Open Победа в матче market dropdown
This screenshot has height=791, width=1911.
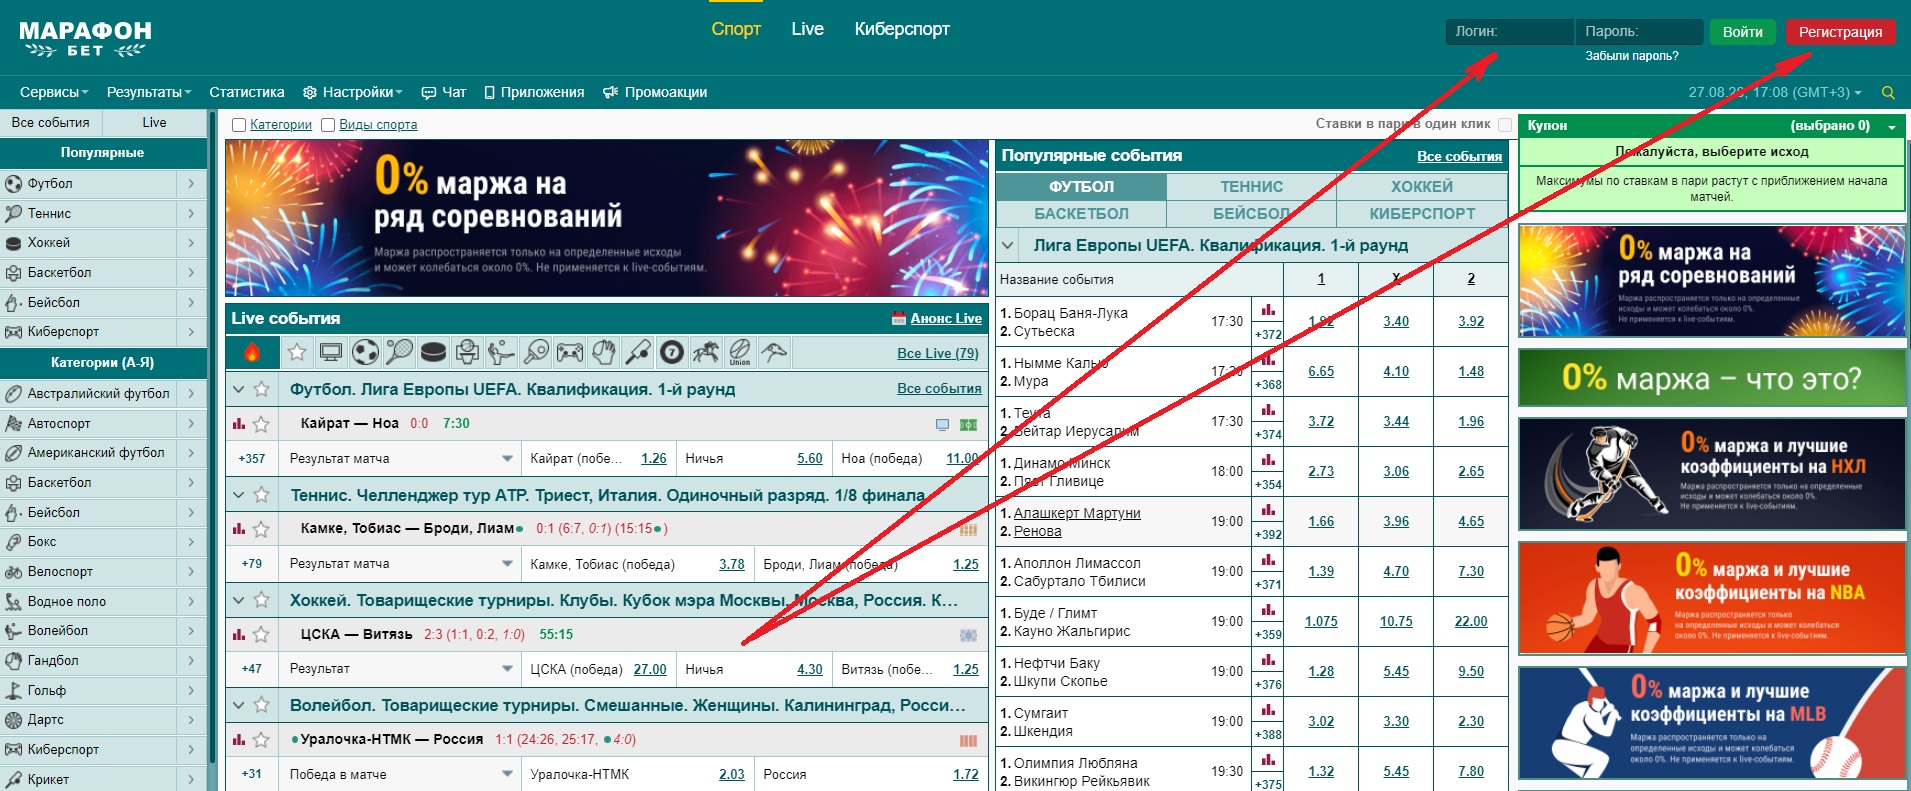(507, 775)
